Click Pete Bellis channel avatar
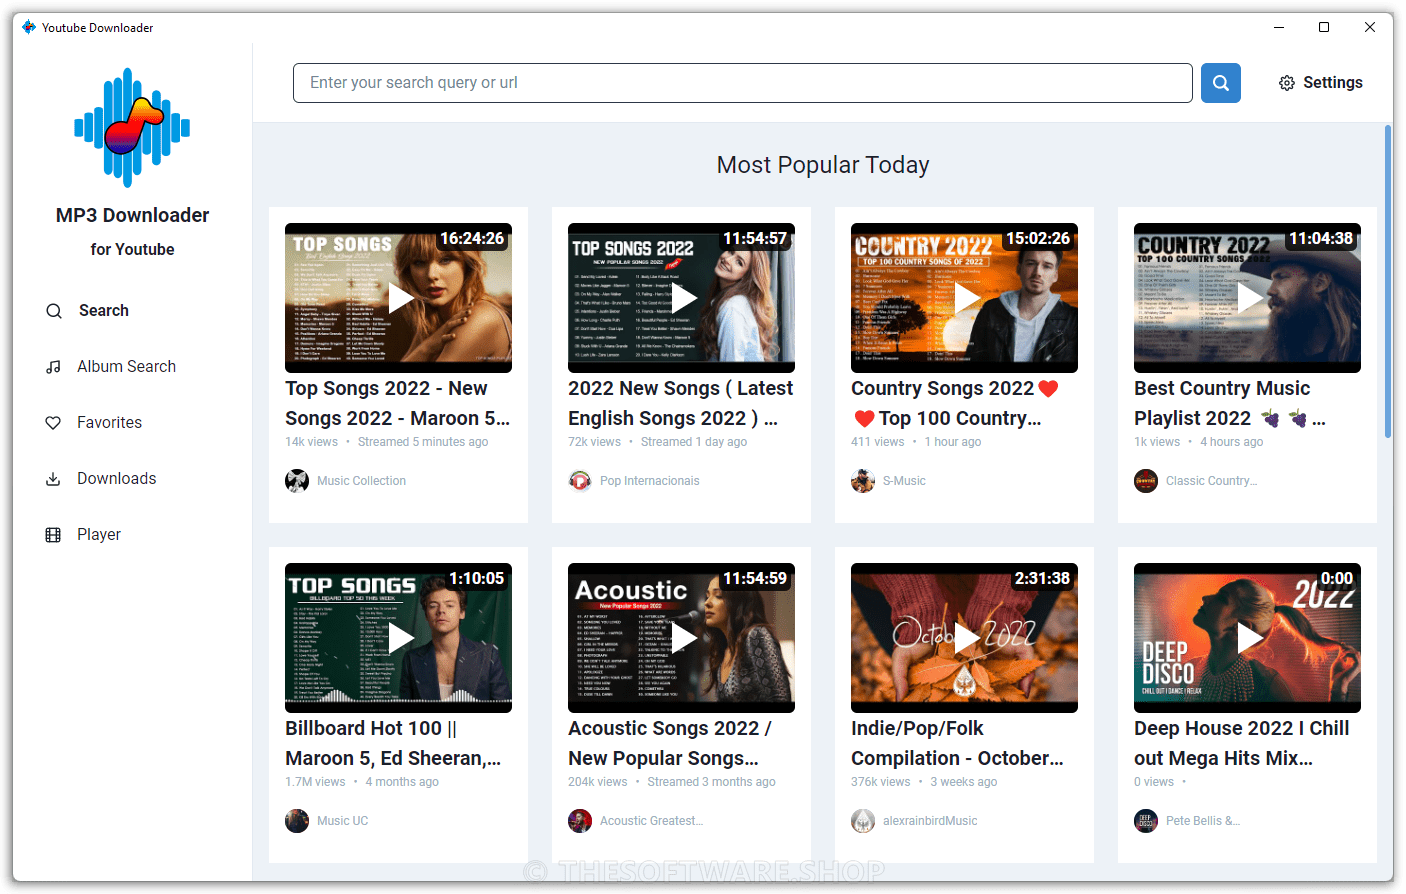 [x=1146, y=821]
